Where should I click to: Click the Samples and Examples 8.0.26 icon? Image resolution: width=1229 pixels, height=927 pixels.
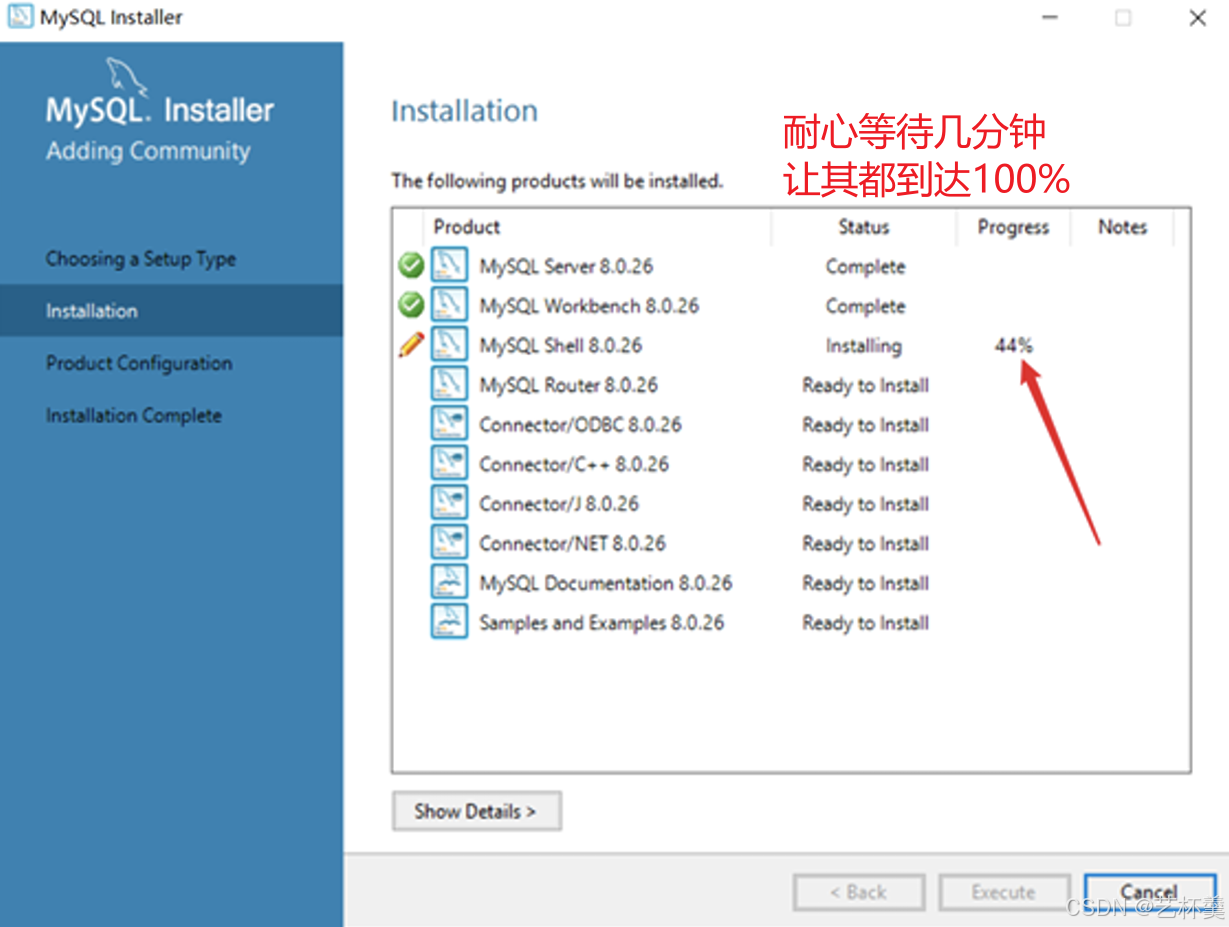[x=449, y=621]
